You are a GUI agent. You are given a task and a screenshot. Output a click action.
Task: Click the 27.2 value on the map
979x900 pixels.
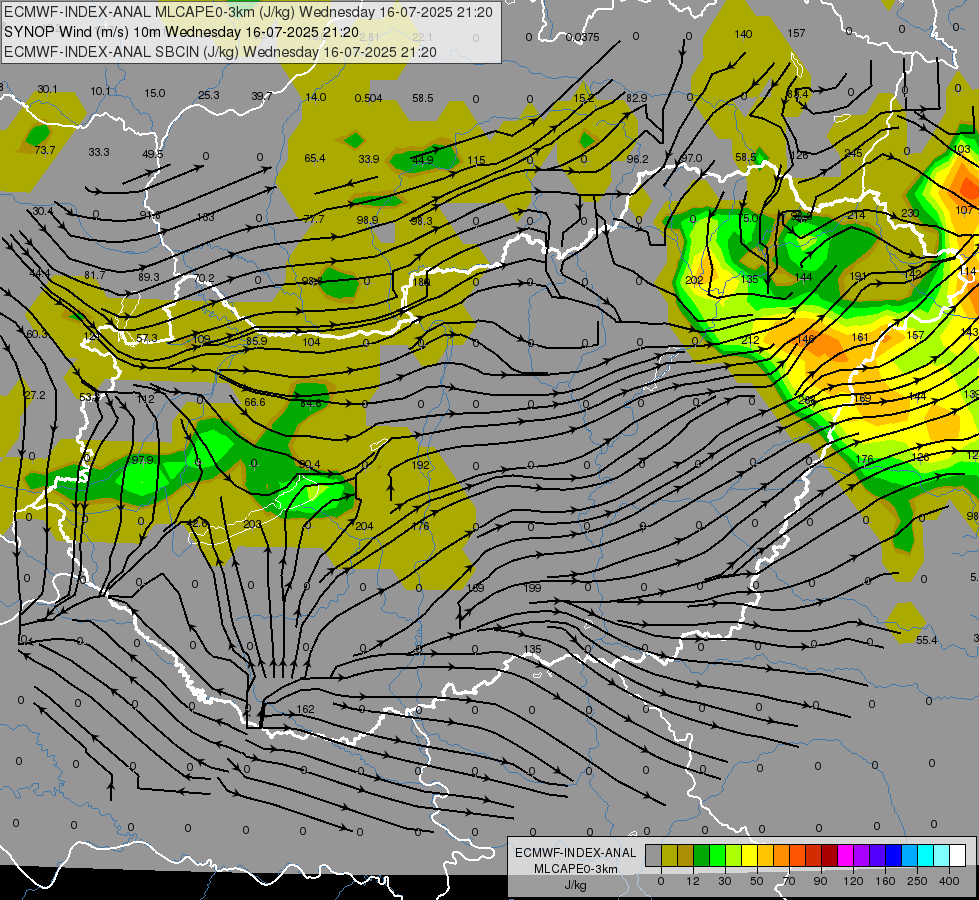35,395
